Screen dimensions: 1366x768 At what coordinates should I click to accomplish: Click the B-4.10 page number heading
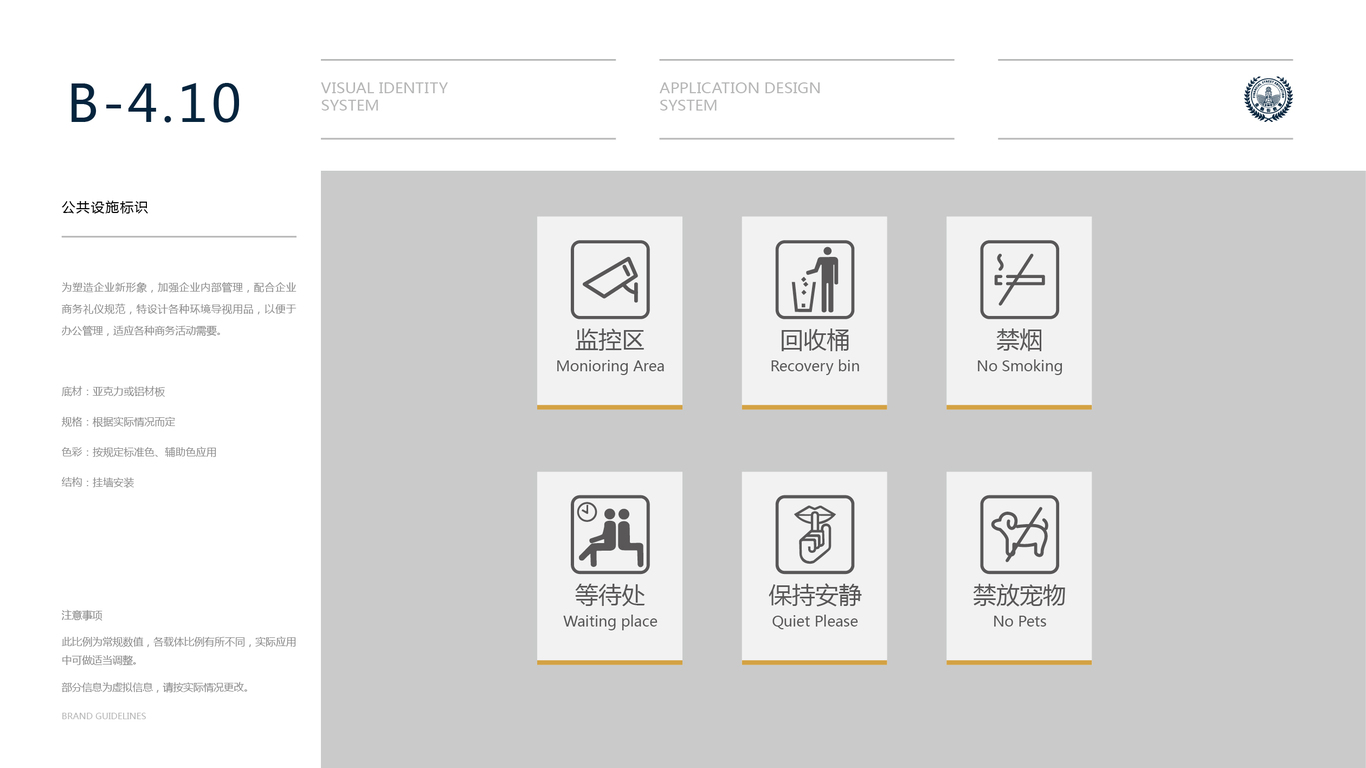point(155,103)
